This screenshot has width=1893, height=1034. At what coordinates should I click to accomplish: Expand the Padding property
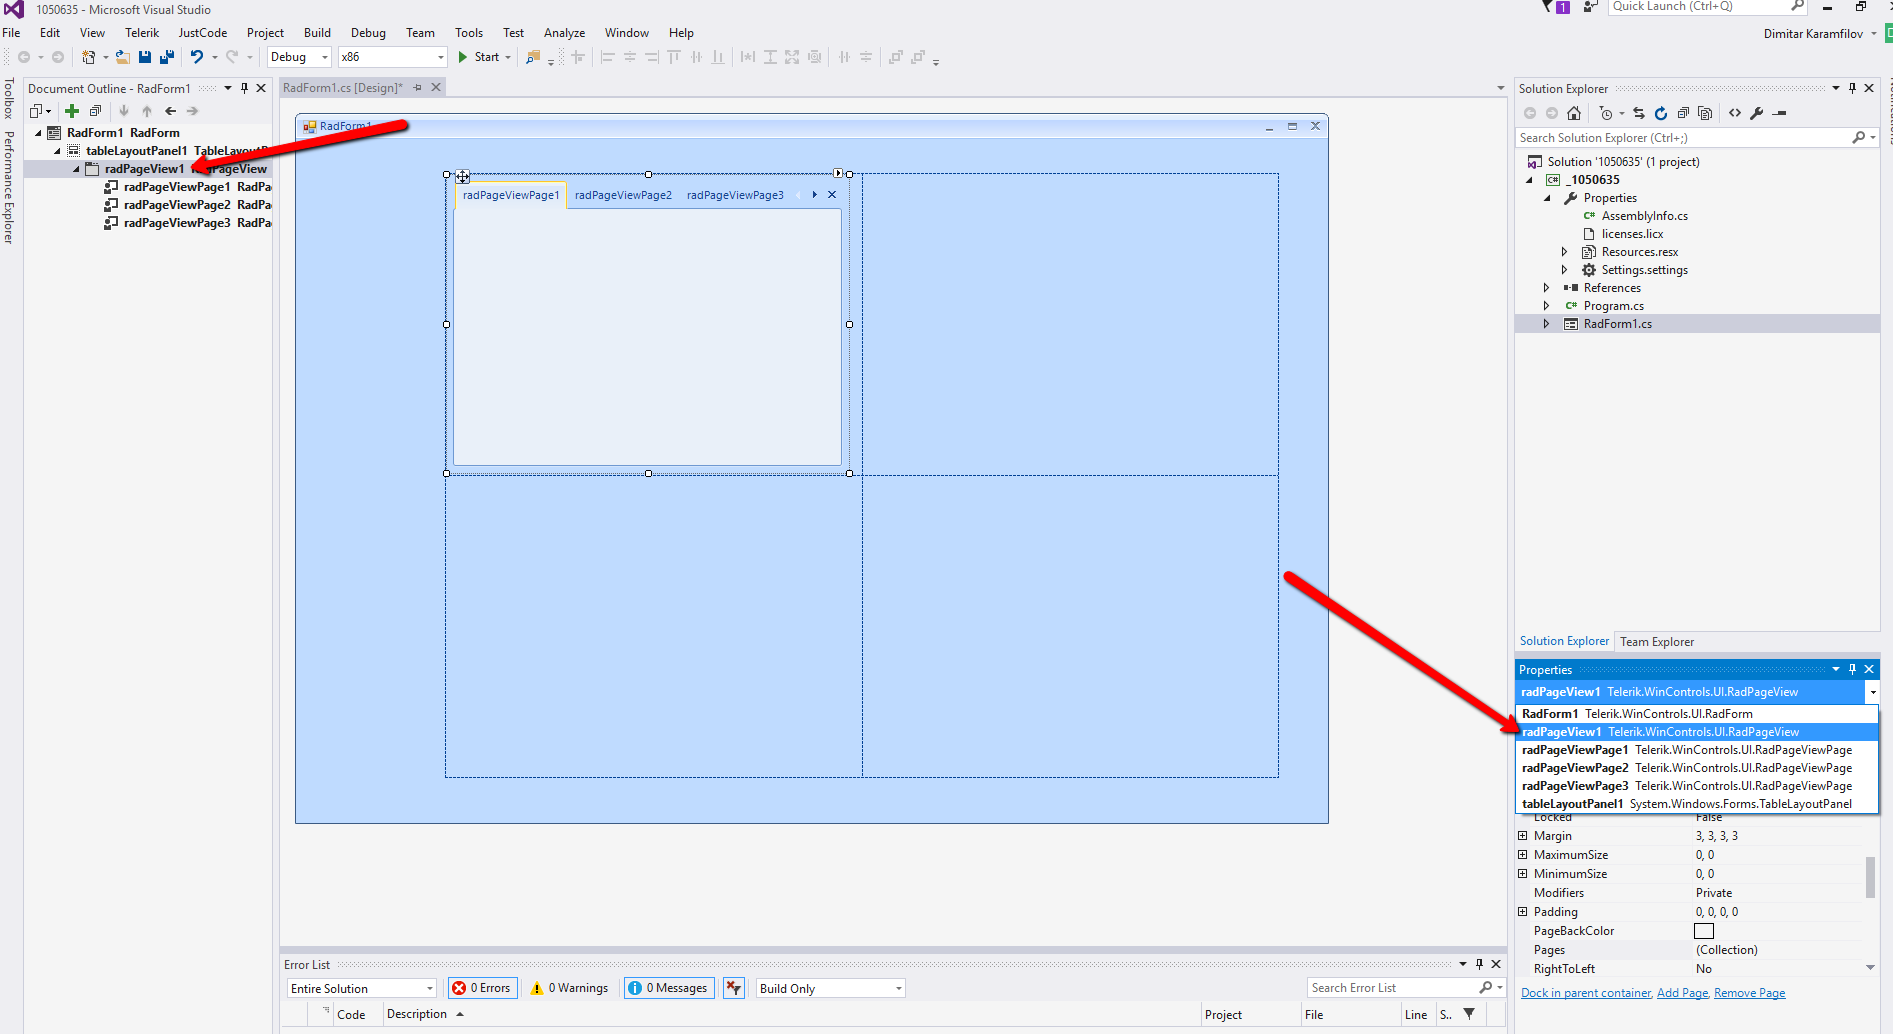pos(1523,912)
